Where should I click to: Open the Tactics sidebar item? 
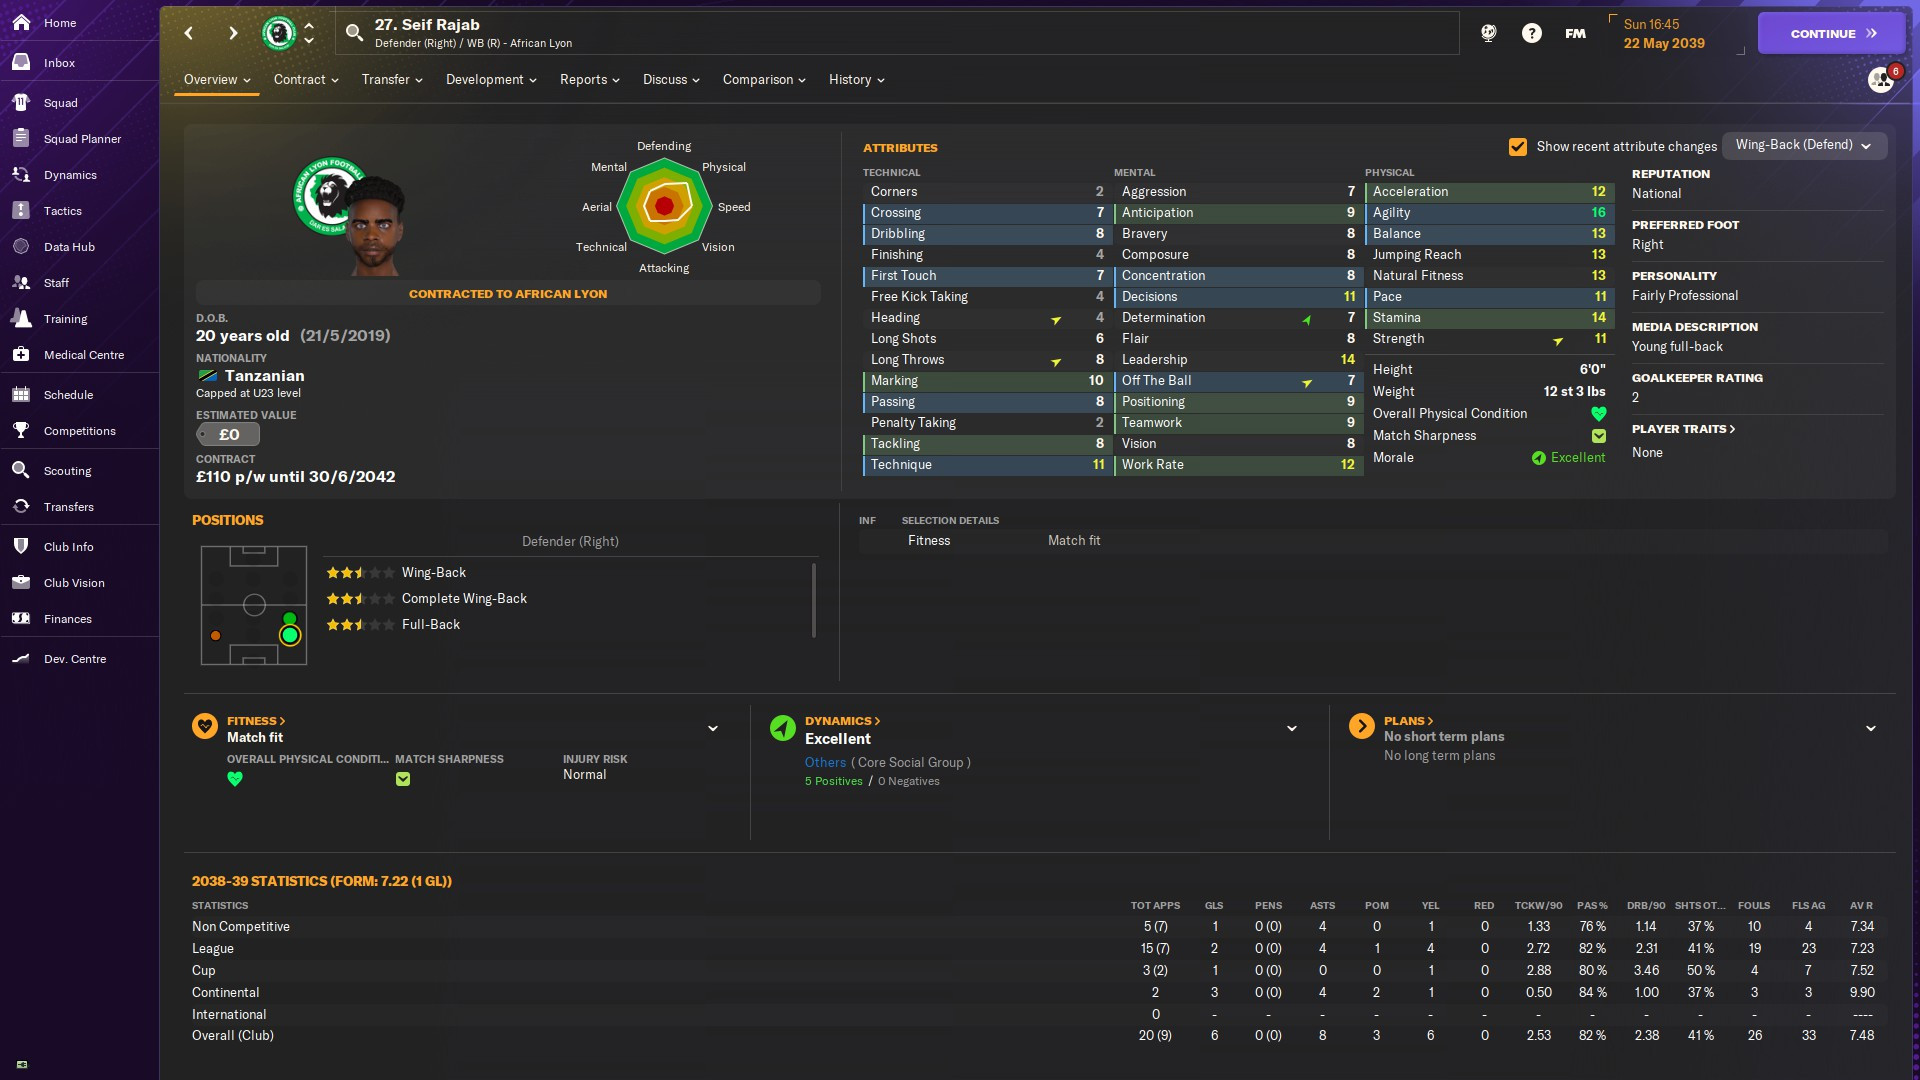tap(62, 211)
